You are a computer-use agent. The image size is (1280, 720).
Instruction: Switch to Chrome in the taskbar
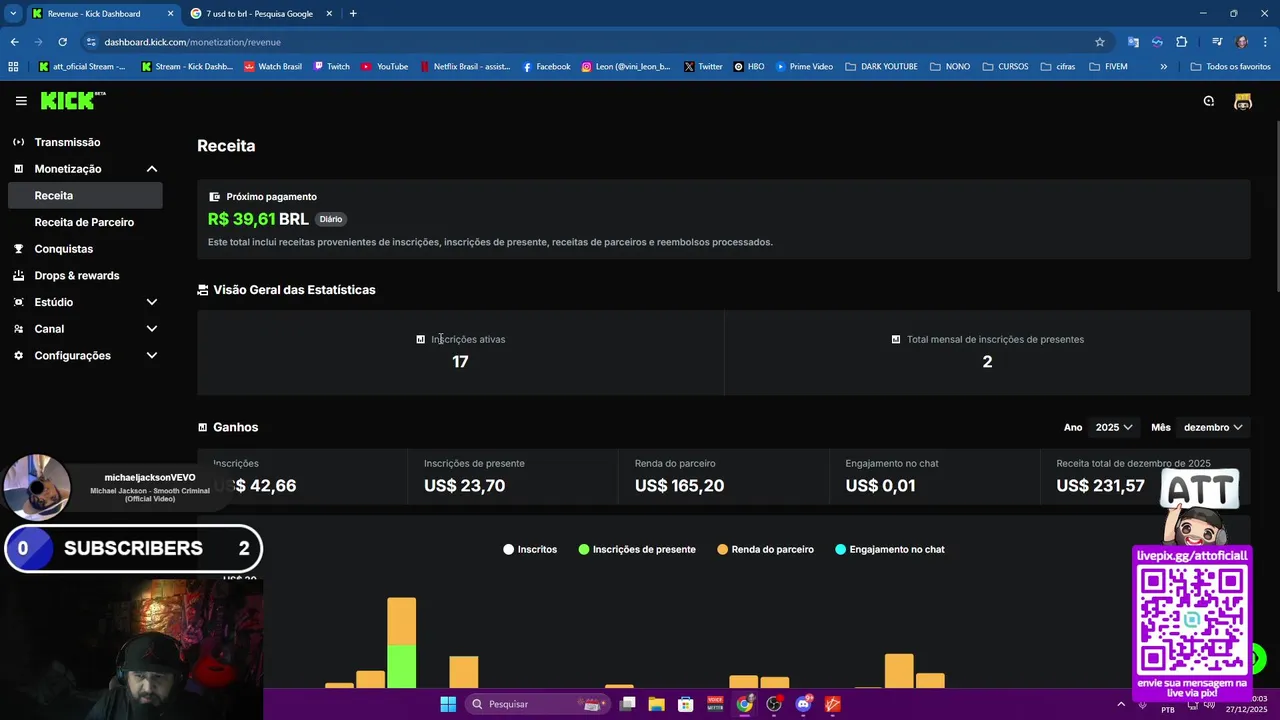(x=745, y=704)
